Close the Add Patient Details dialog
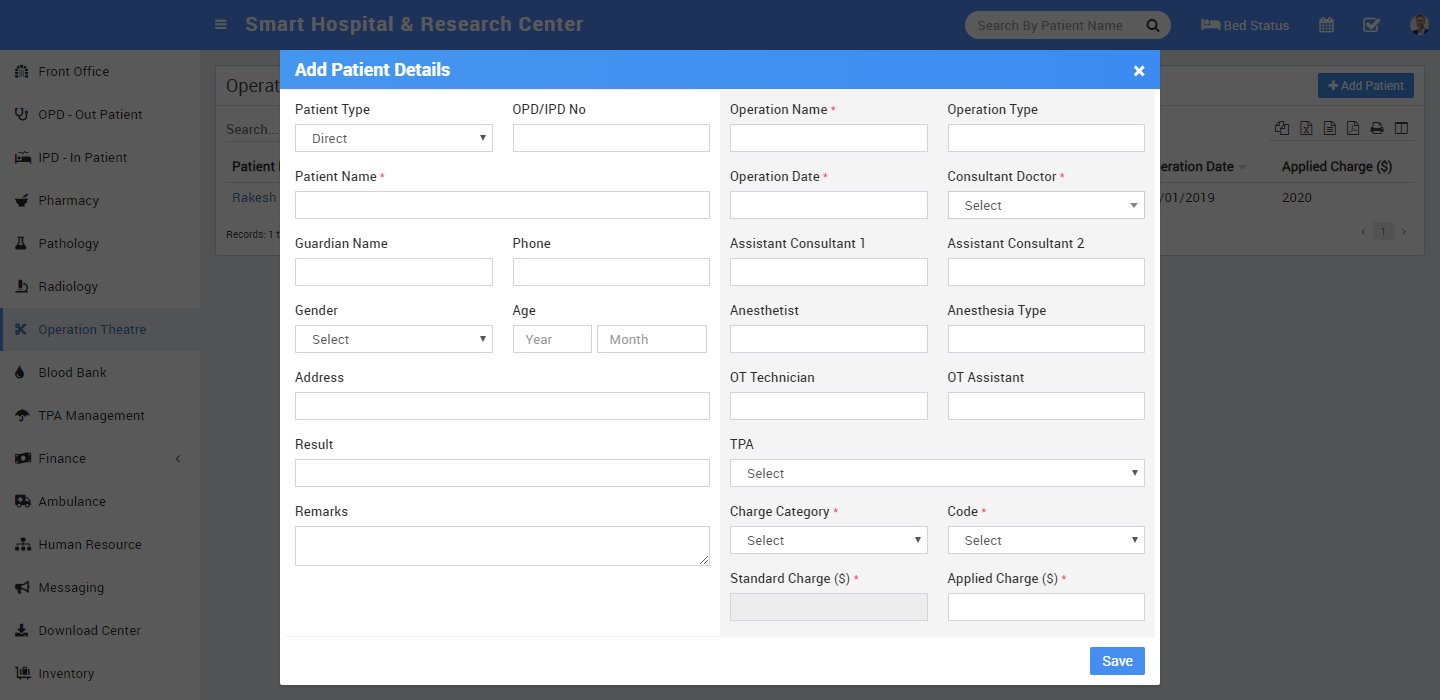The width and height of the screenshot is (1440, 700). tap(1139, 70)
